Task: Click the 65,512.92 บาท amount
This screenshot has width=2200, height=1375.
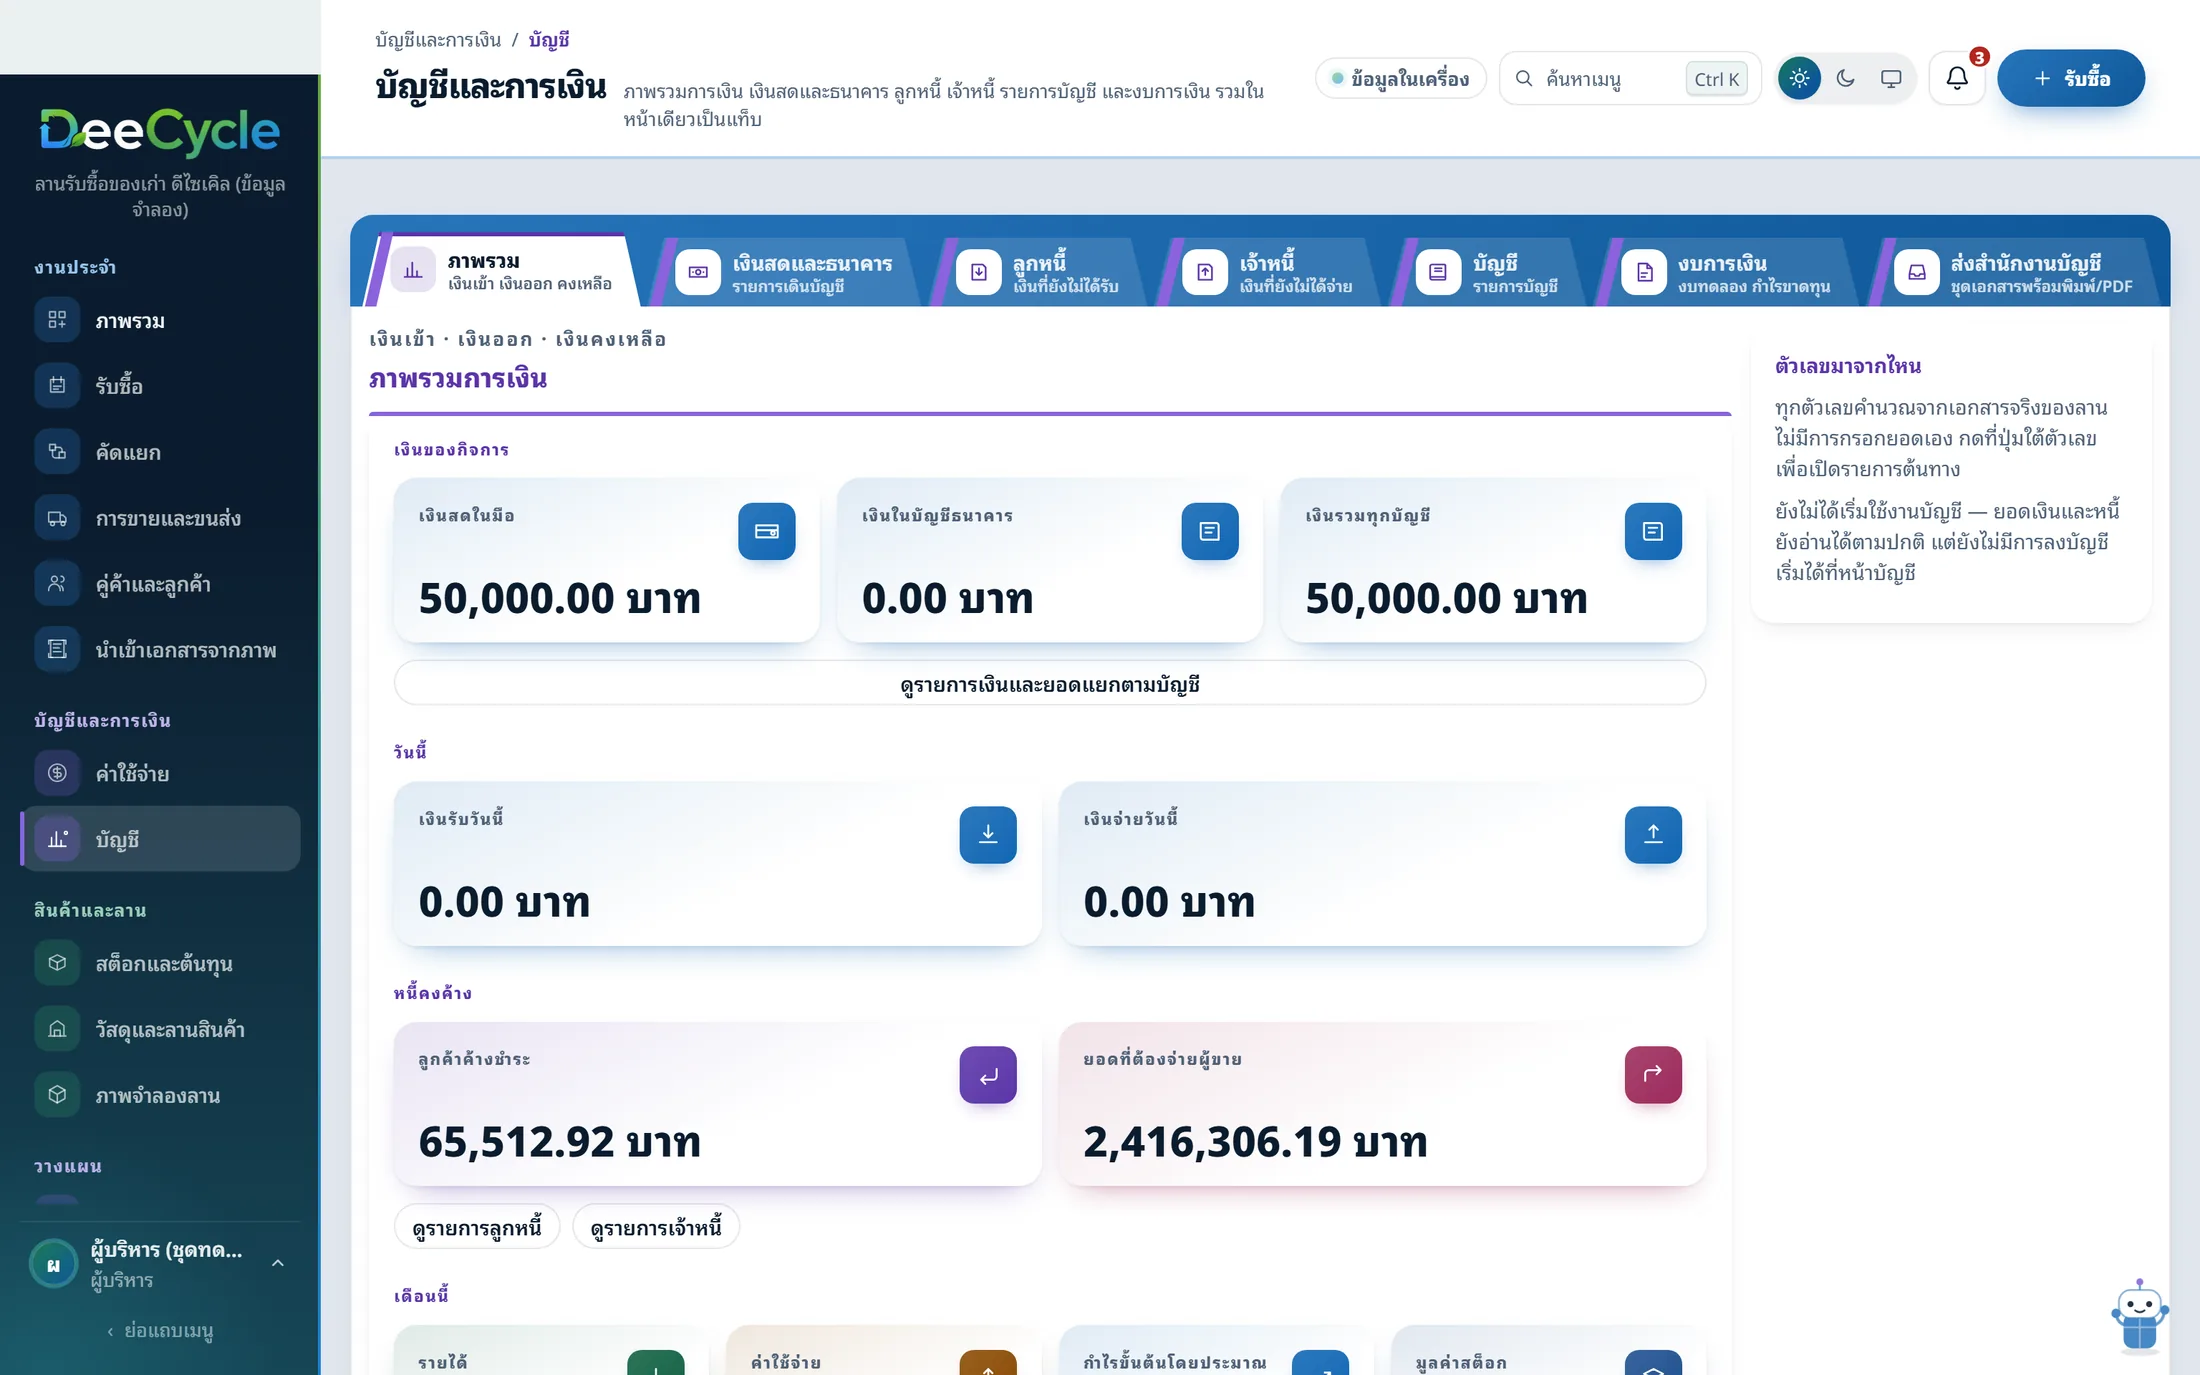Action: click(560, 1141)
